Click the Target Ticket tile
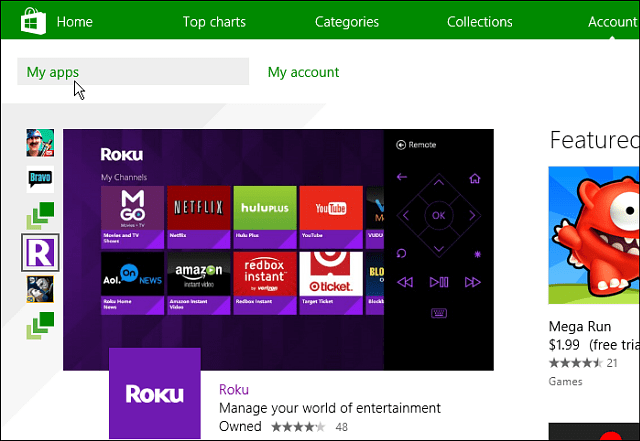Image resolution: width=640 pixels, height=441 pixels. (331, 283)
